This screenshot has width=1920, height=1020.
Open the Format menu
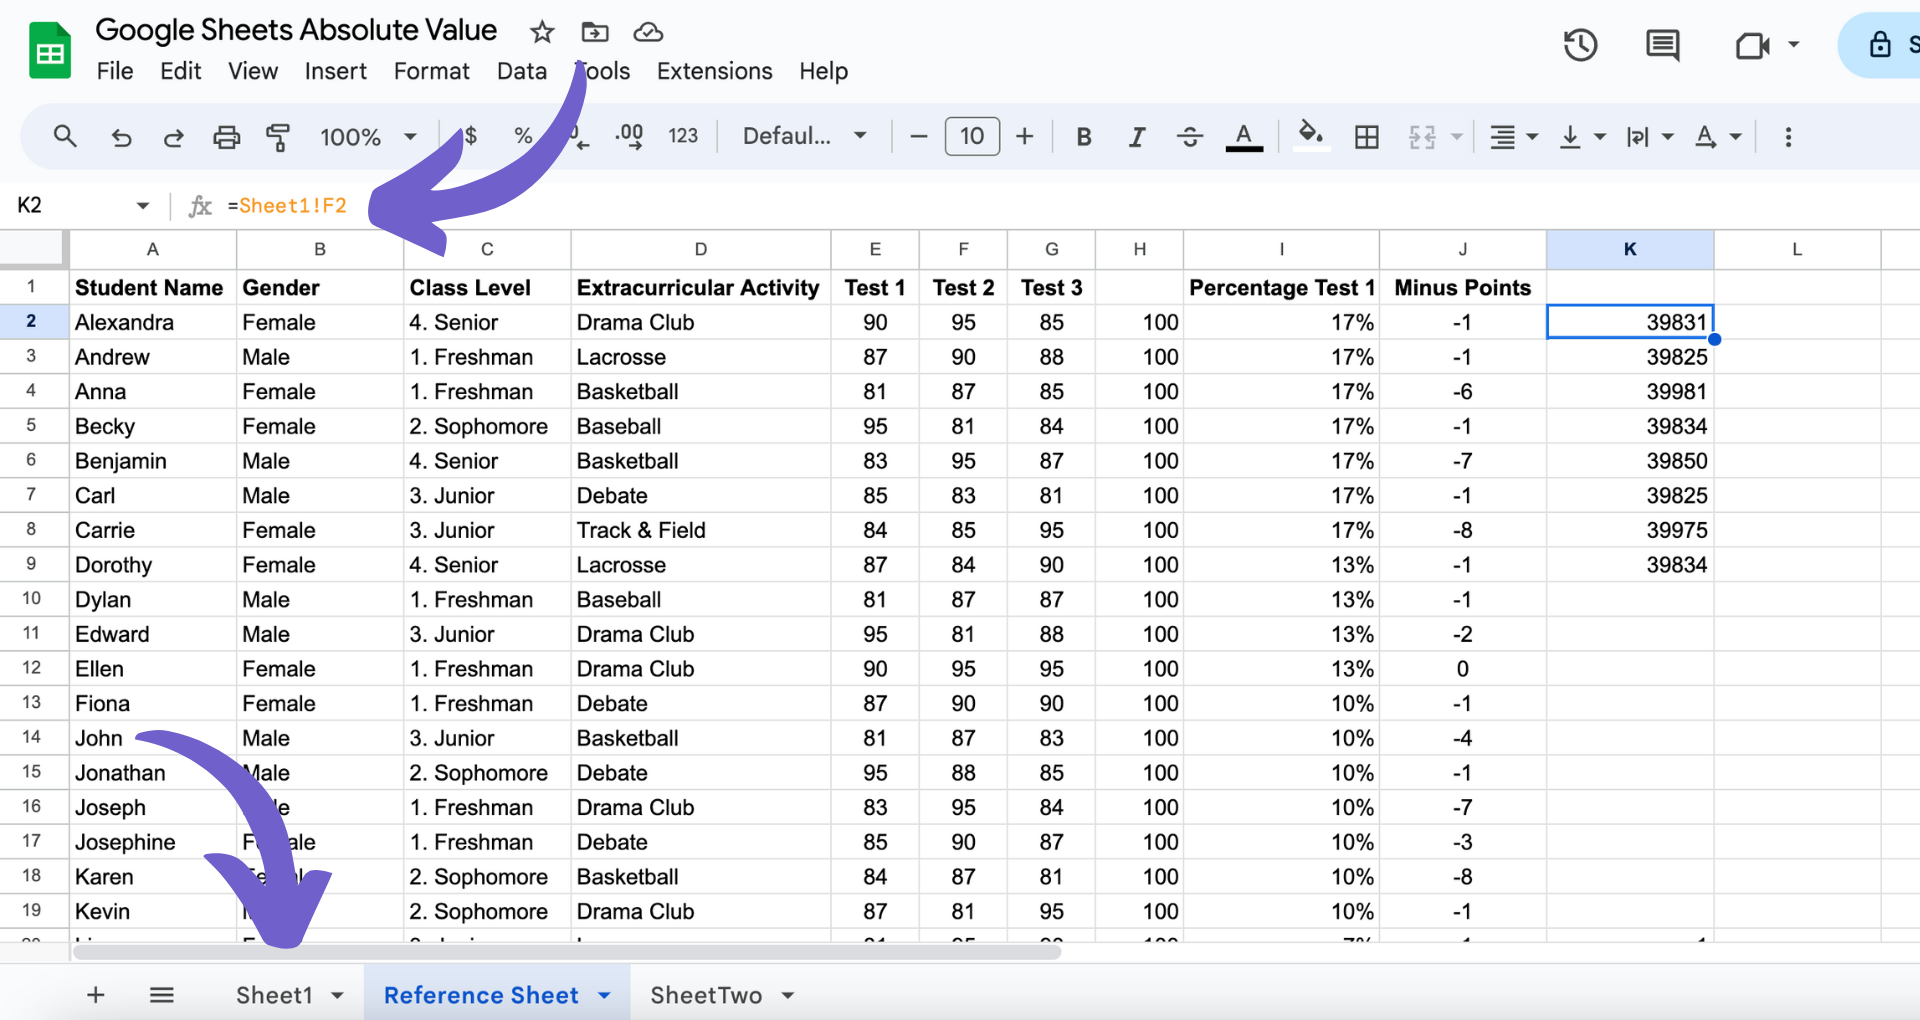point(431,71)
